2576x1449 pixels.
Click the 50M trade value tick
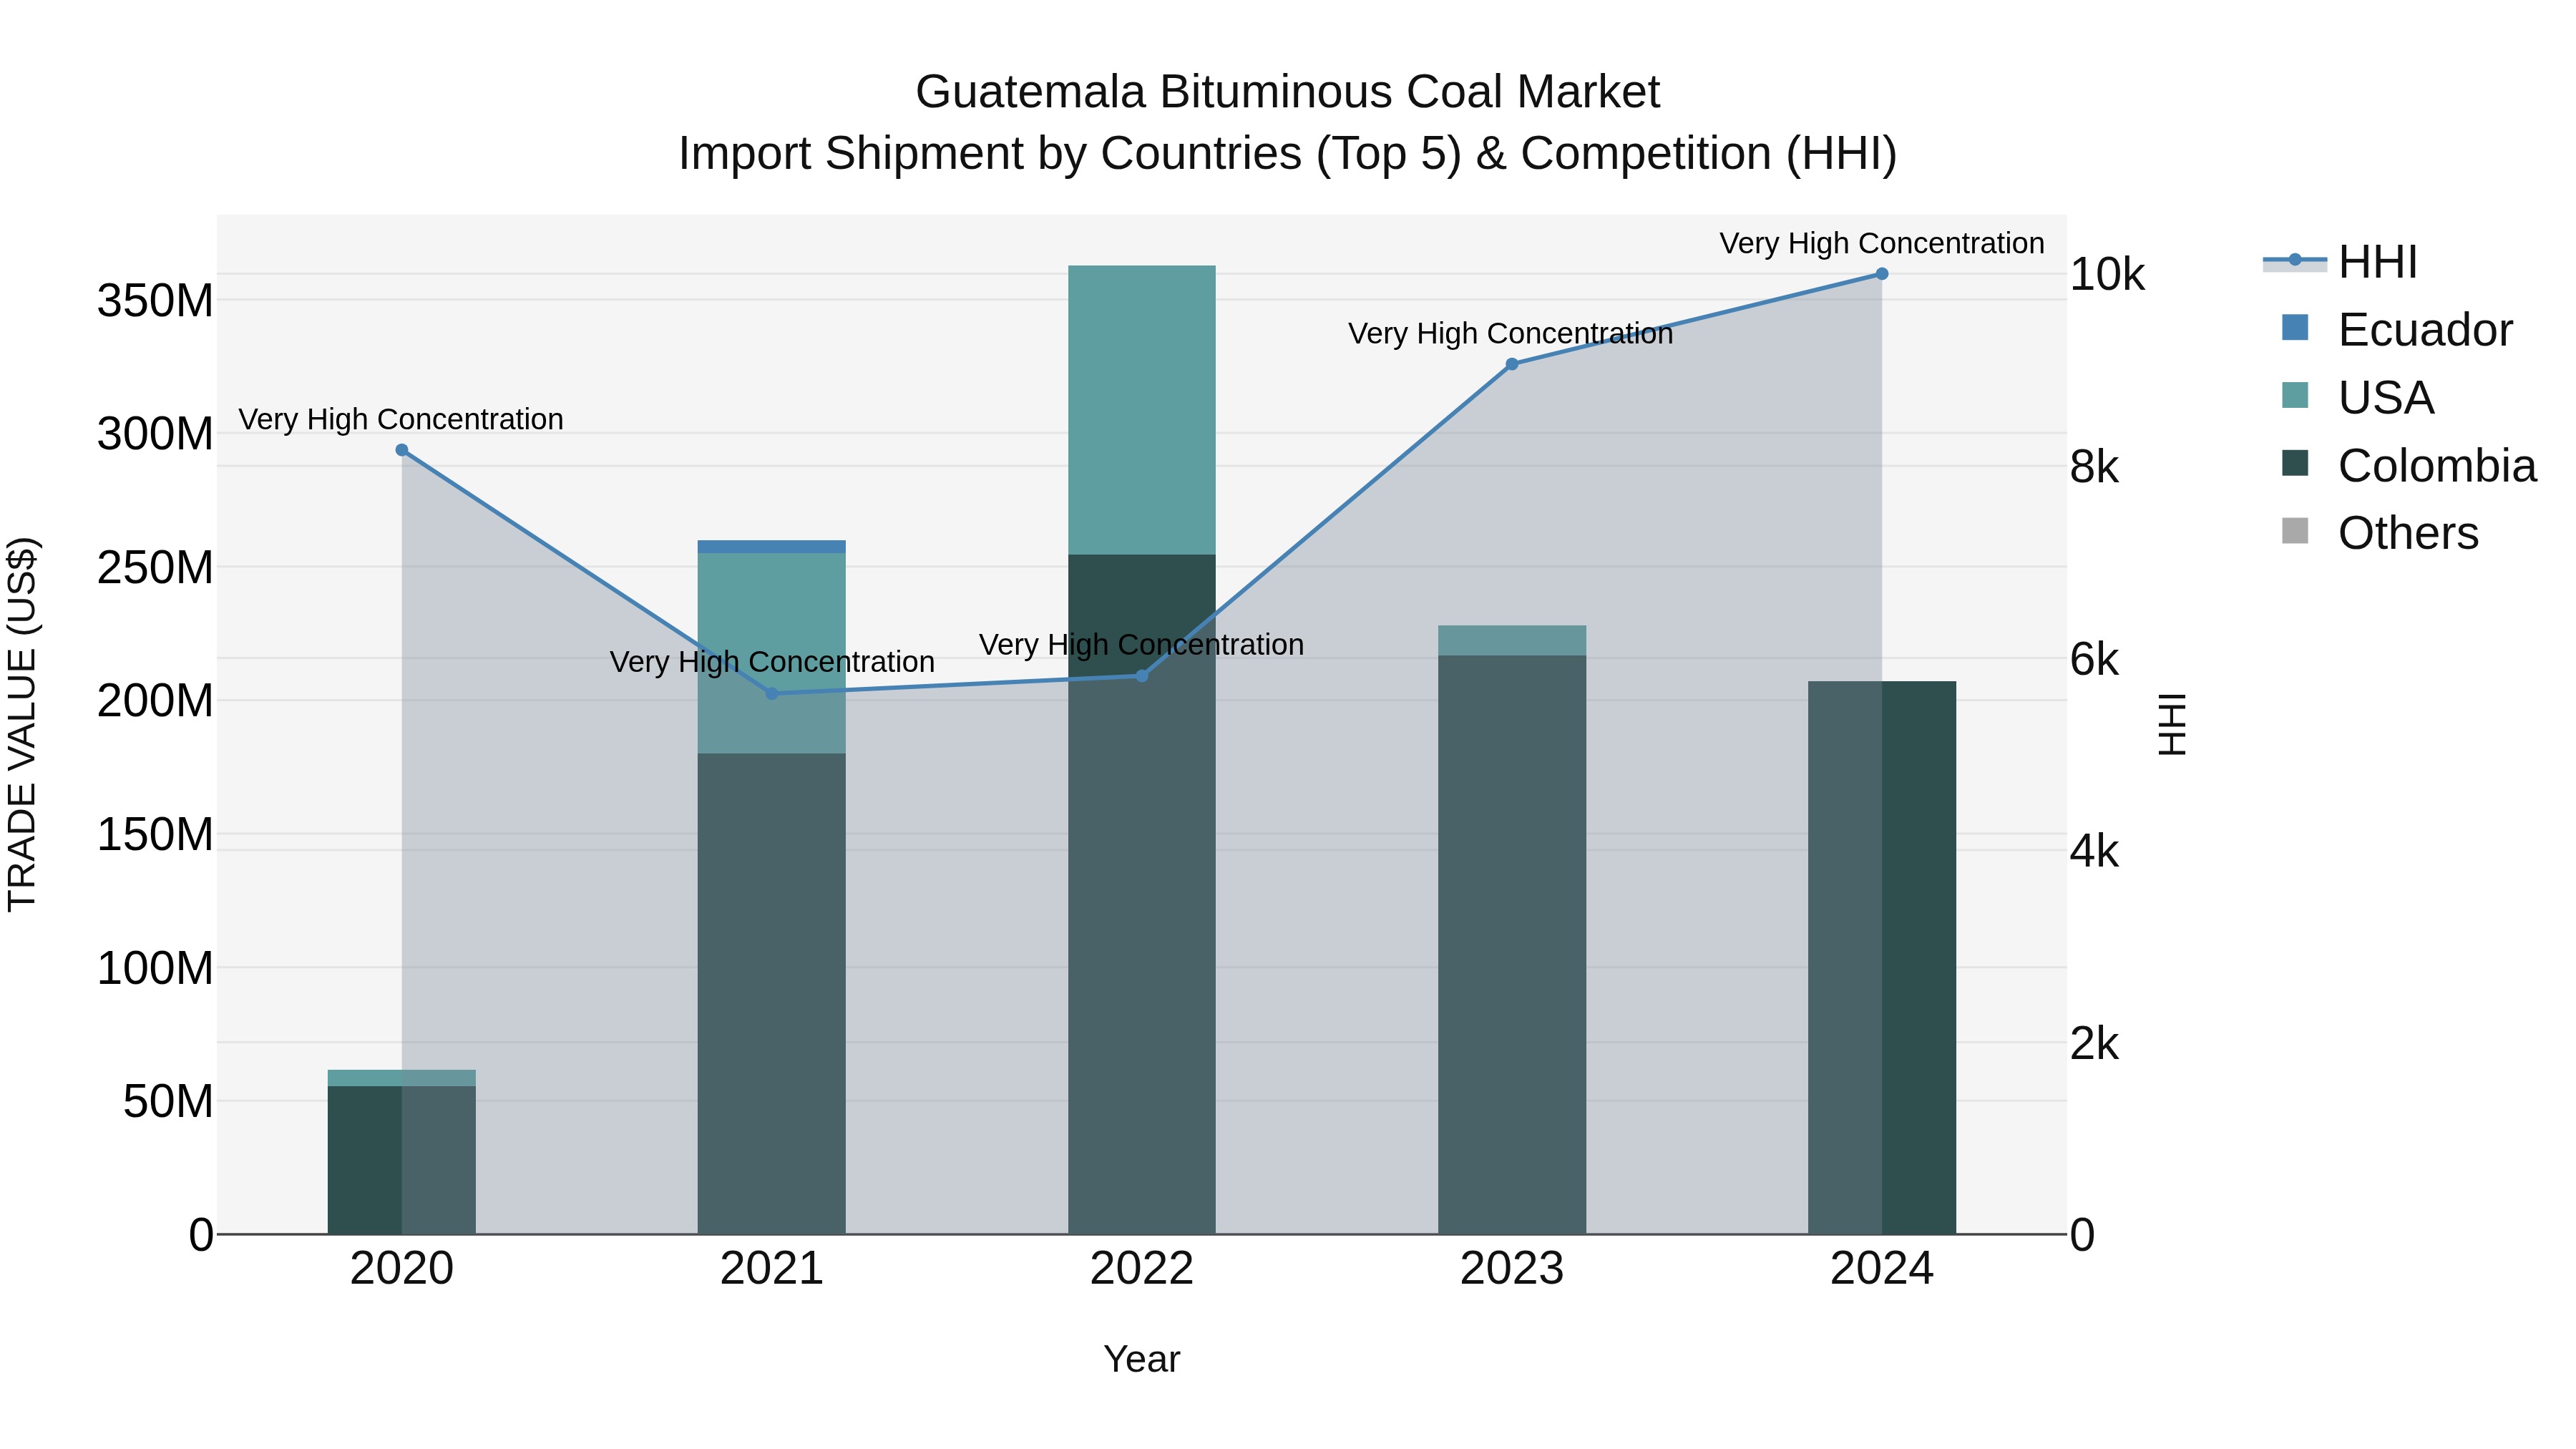pyautogui.click(x=168, y=1102)
